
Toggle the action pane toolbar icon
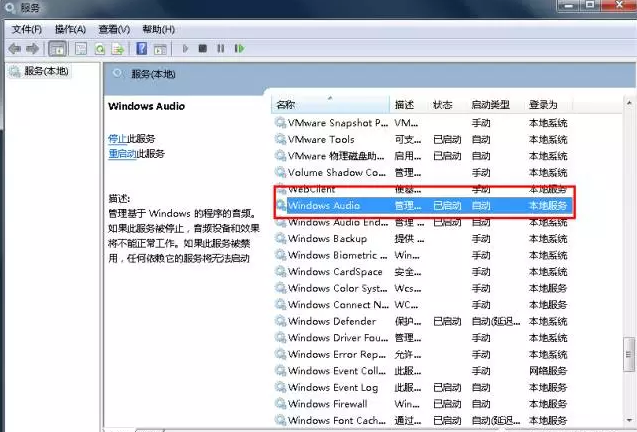point(160,49)
